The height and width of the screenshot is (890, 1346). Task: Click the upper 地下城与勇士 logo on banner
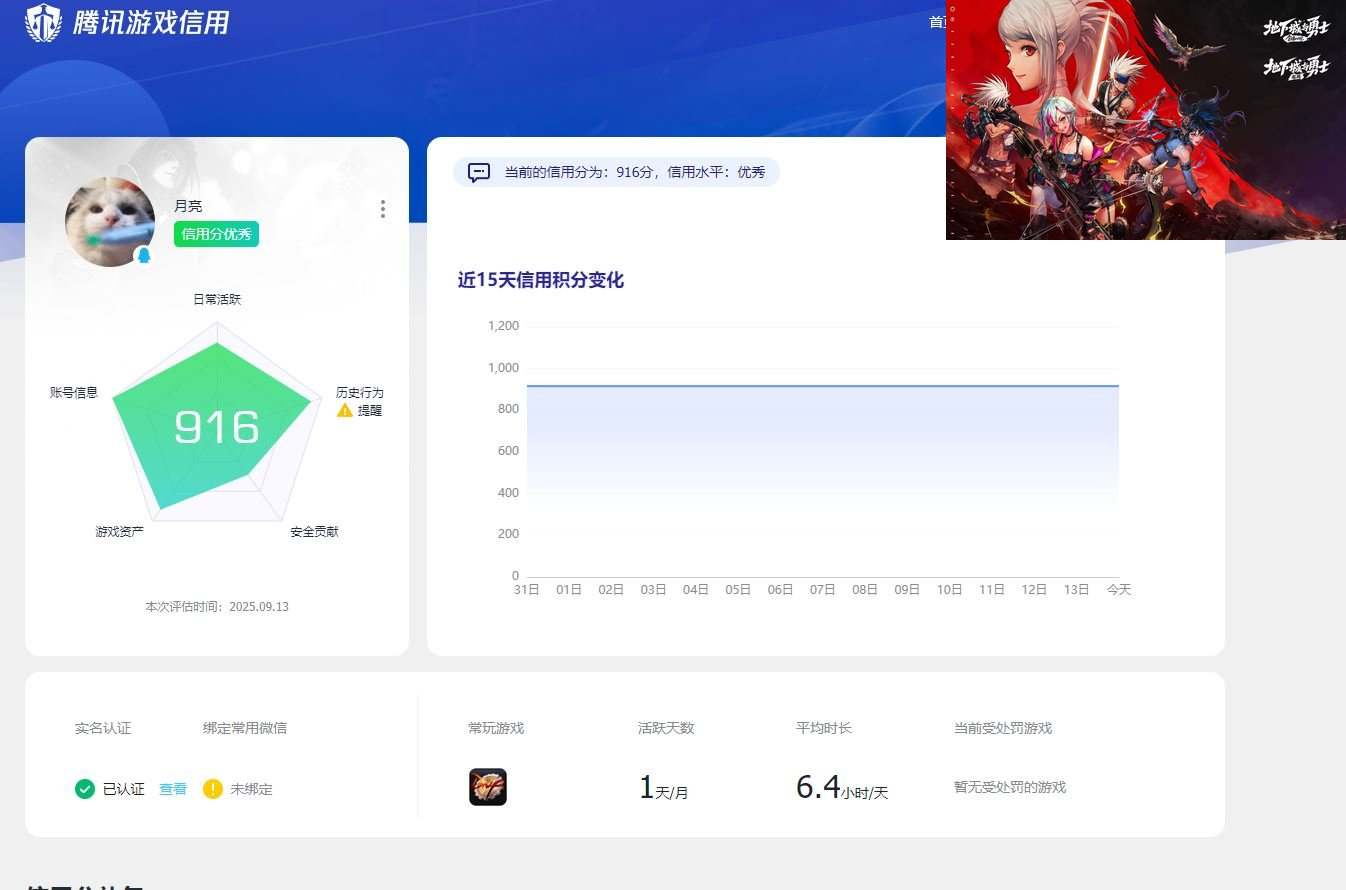click(x=1296, y=28)
